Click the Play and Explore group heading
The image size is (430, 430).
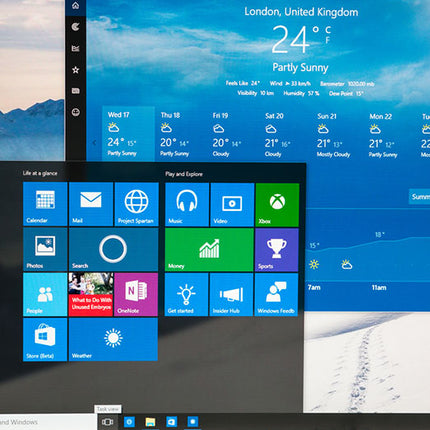pos(184,174)
